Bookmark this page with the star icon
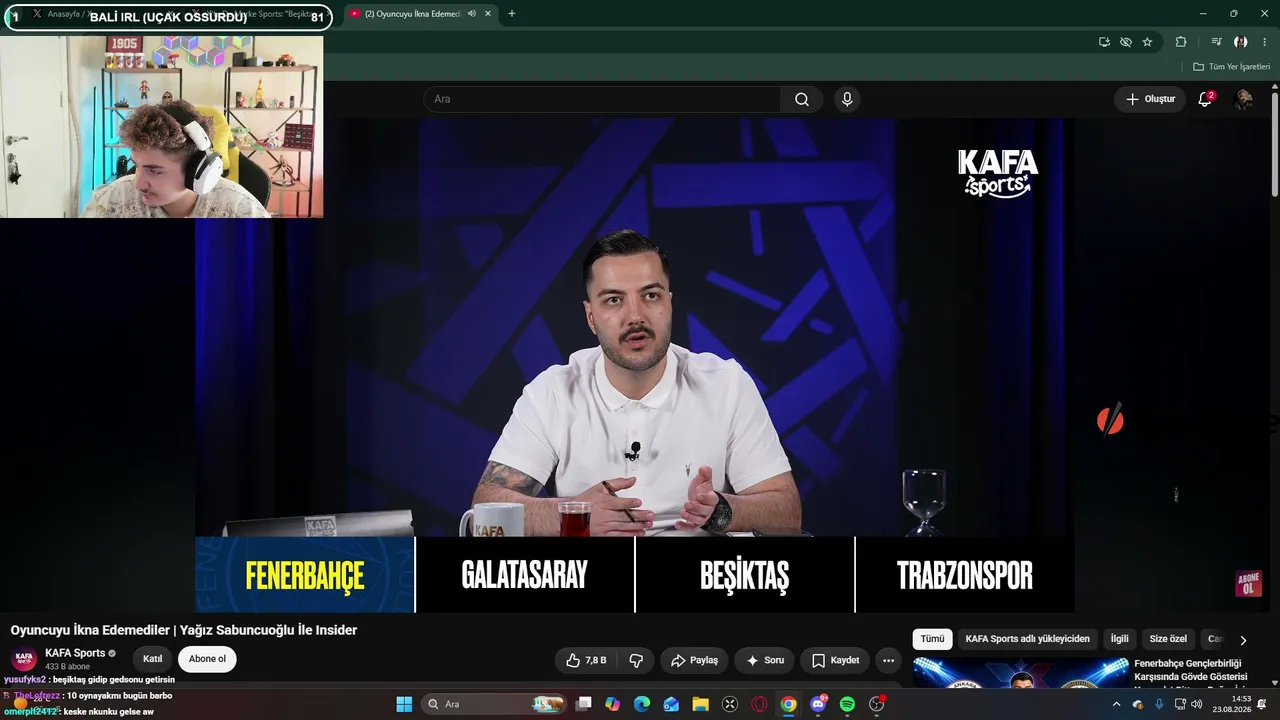 1147,42
